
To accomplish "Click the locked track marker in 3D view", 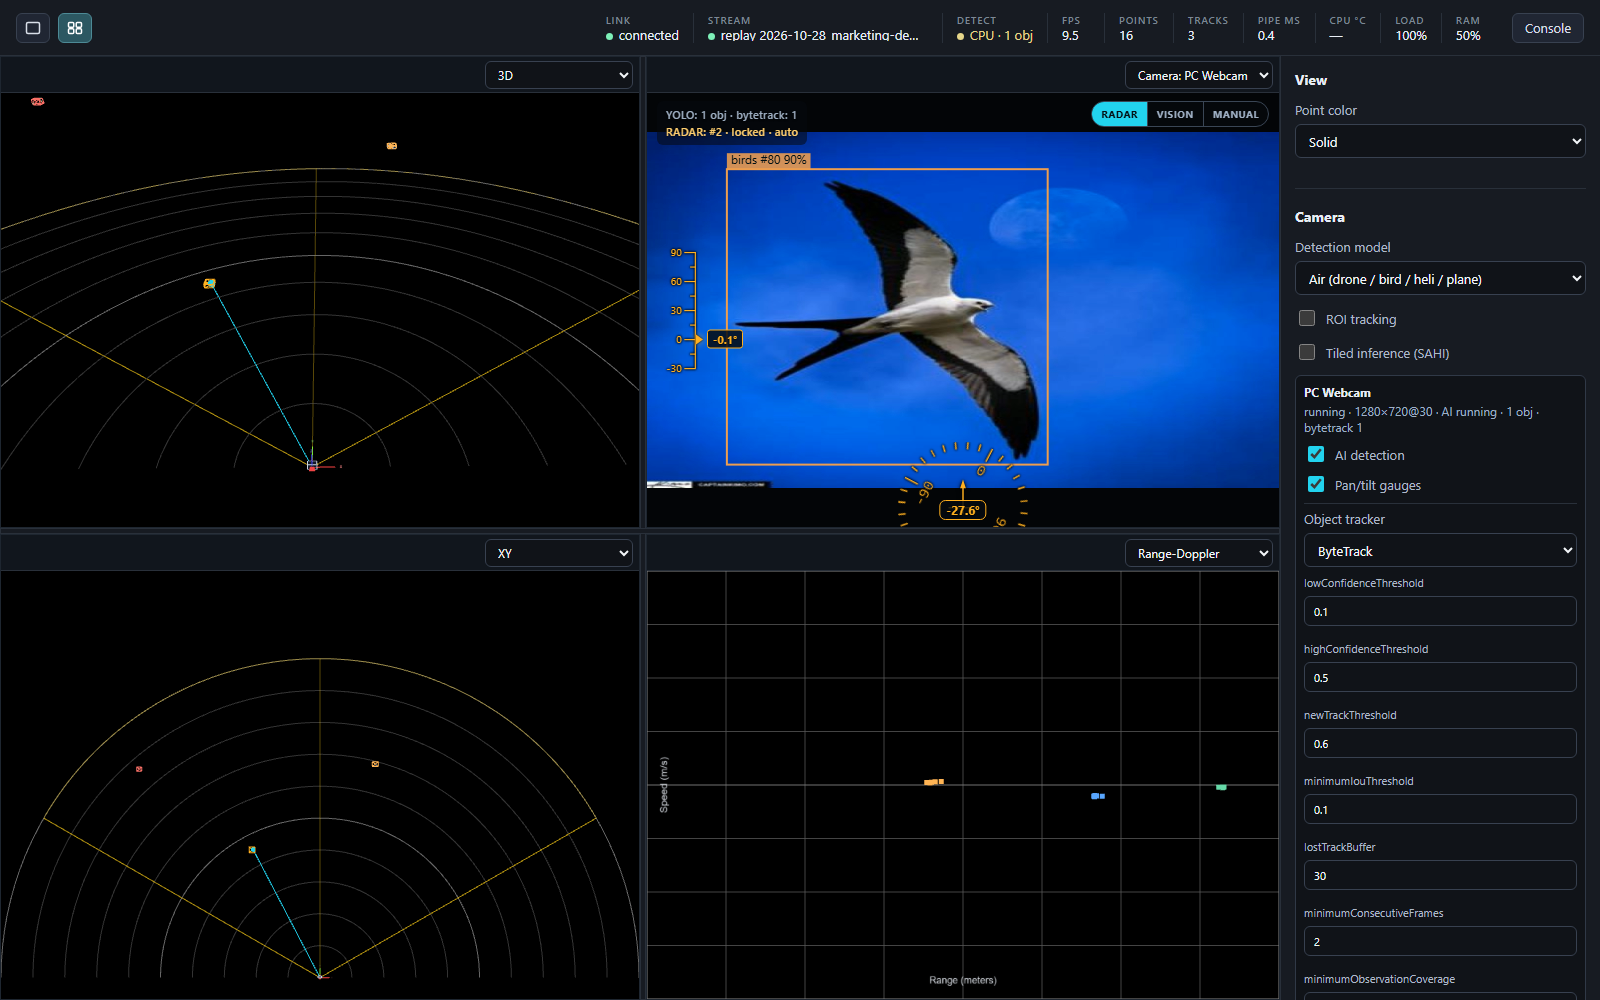I will point(209,284).
